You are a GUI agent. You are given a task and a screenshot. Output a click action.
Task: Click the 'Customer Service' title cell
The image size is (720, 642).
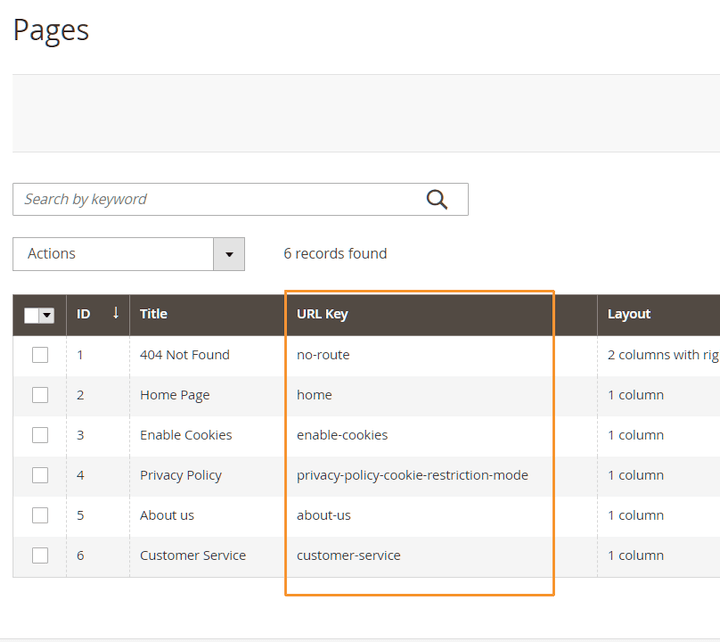193,556
